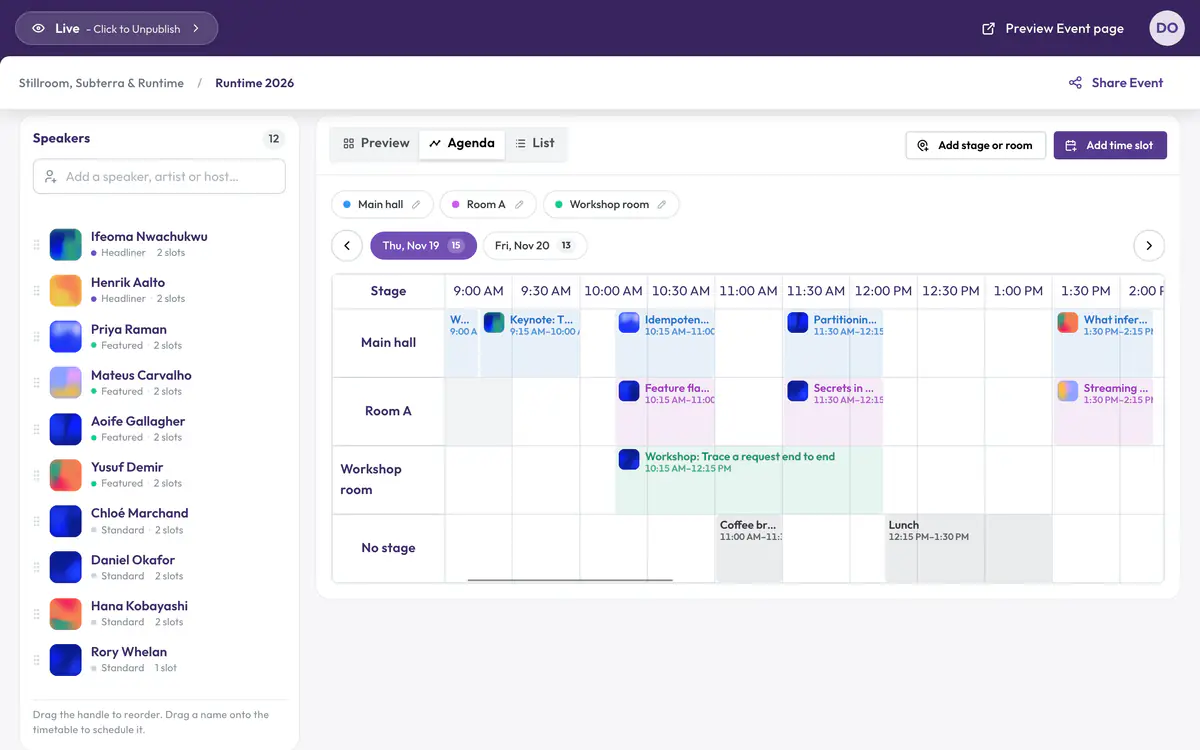The image size is (1200, 750).
Task: Click Ifeoma Nwachukwu's avatar thumbnail
Action: [x=66, y=244]
